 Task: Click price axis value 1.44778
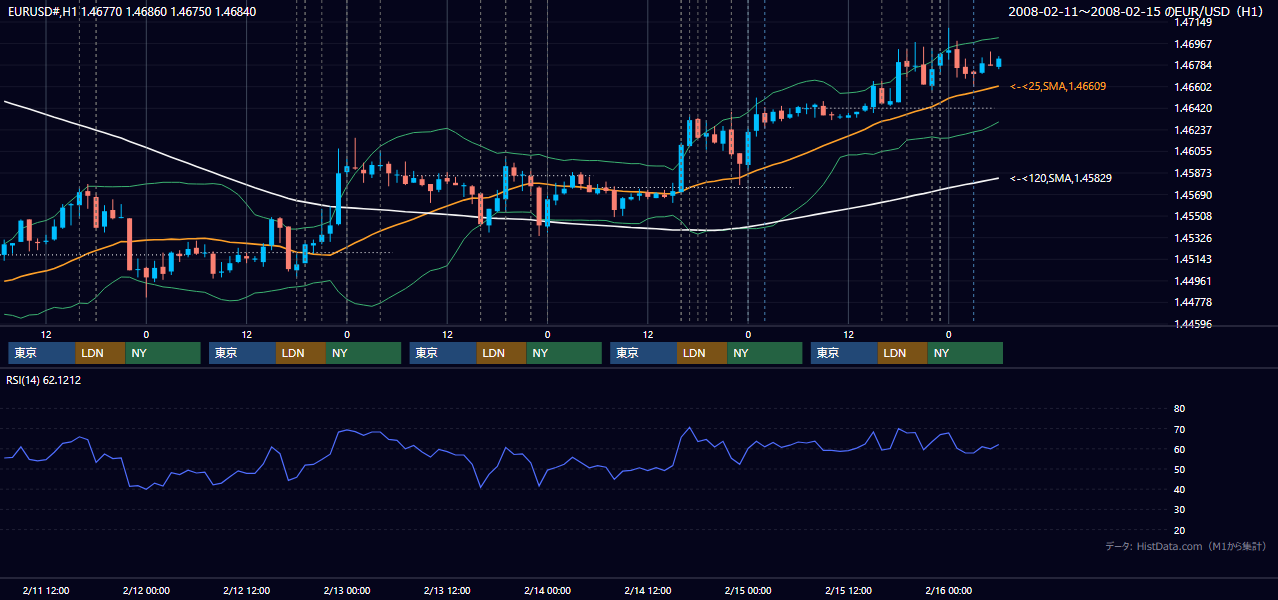click(x=1193, y=302)
